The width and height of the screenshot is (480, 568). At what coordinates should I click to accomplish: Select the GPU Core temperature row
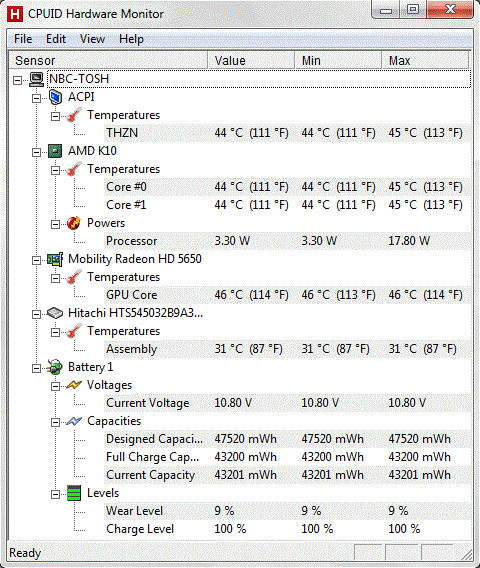tap(288, 295)
